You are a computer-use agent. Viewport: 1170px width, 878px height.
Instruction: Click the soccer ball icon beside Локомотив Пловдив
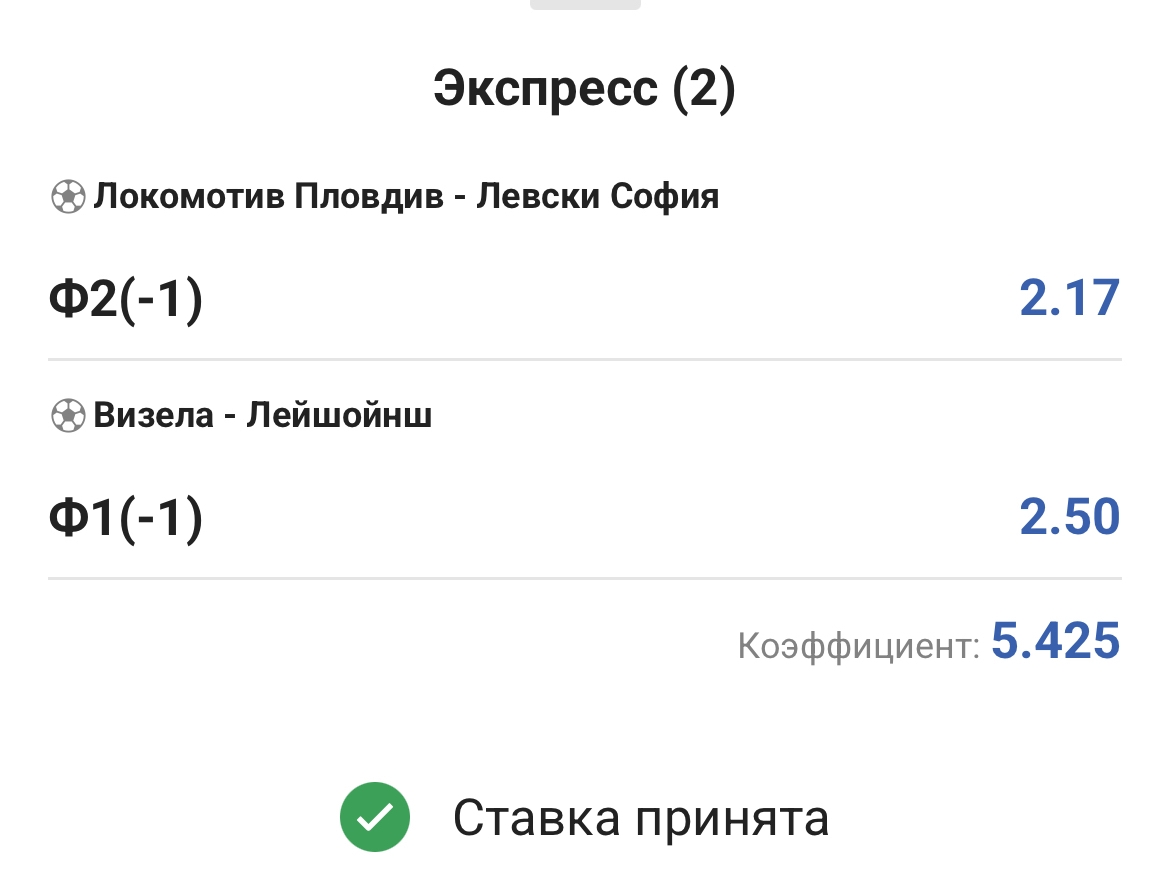[x=67, y=197]
